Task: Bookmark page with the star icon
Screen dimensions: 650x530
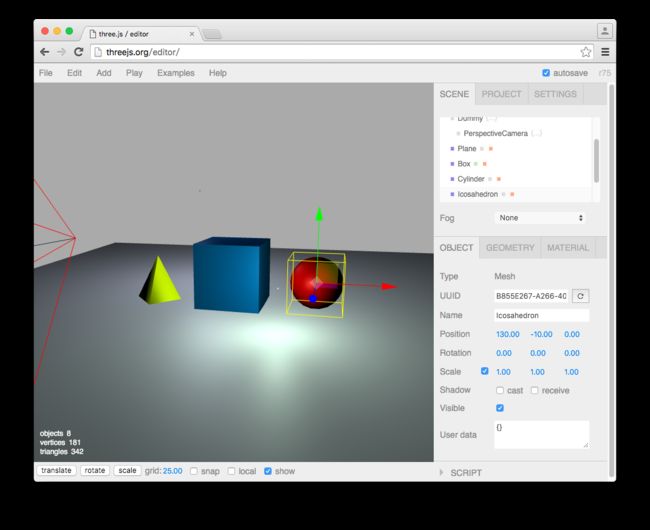Action: [x=585, y=52]
